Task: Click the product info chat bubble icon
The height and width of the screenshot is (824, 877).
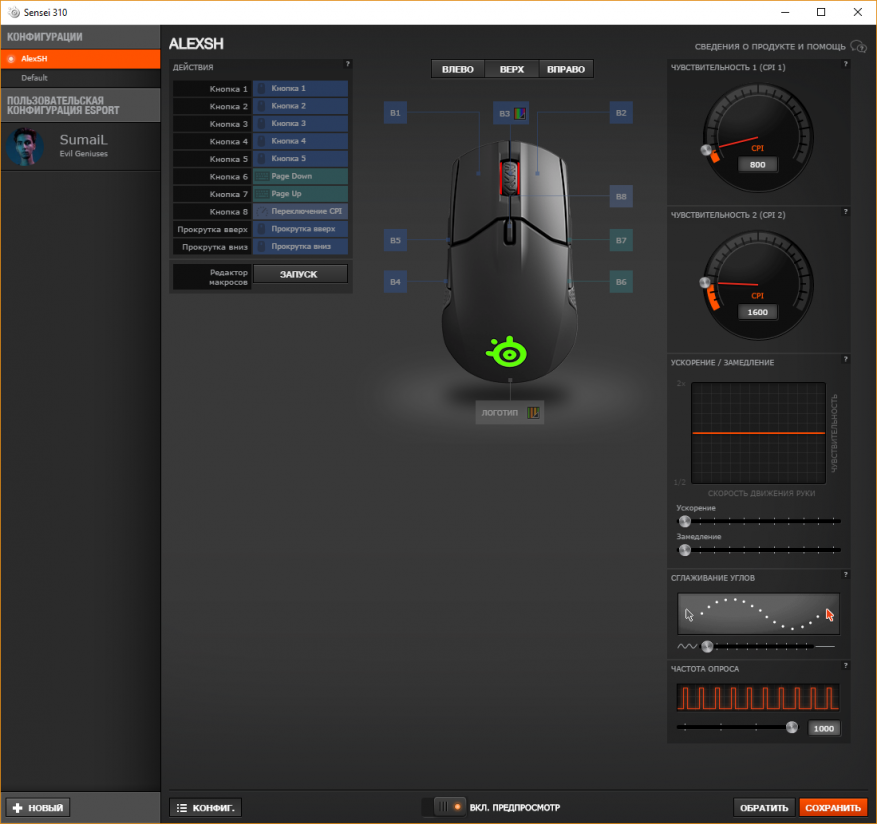Action: [x=858, y=46]
